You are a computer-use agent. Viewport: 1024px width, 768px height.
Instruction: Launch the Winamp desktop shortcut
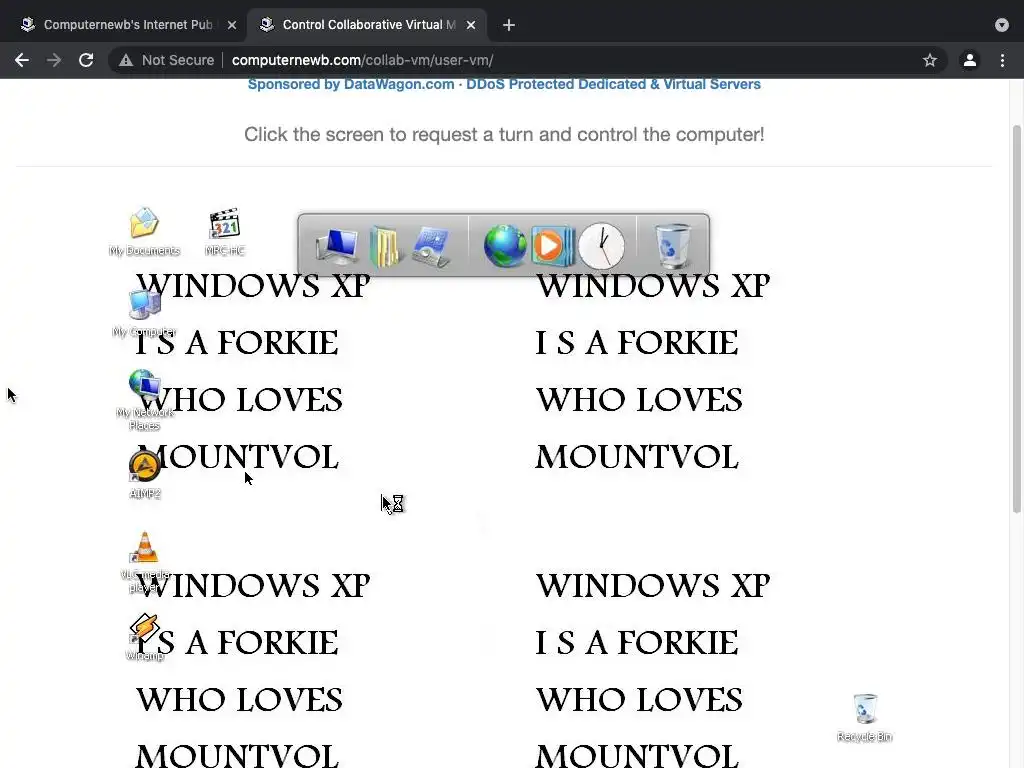(144, 637)
